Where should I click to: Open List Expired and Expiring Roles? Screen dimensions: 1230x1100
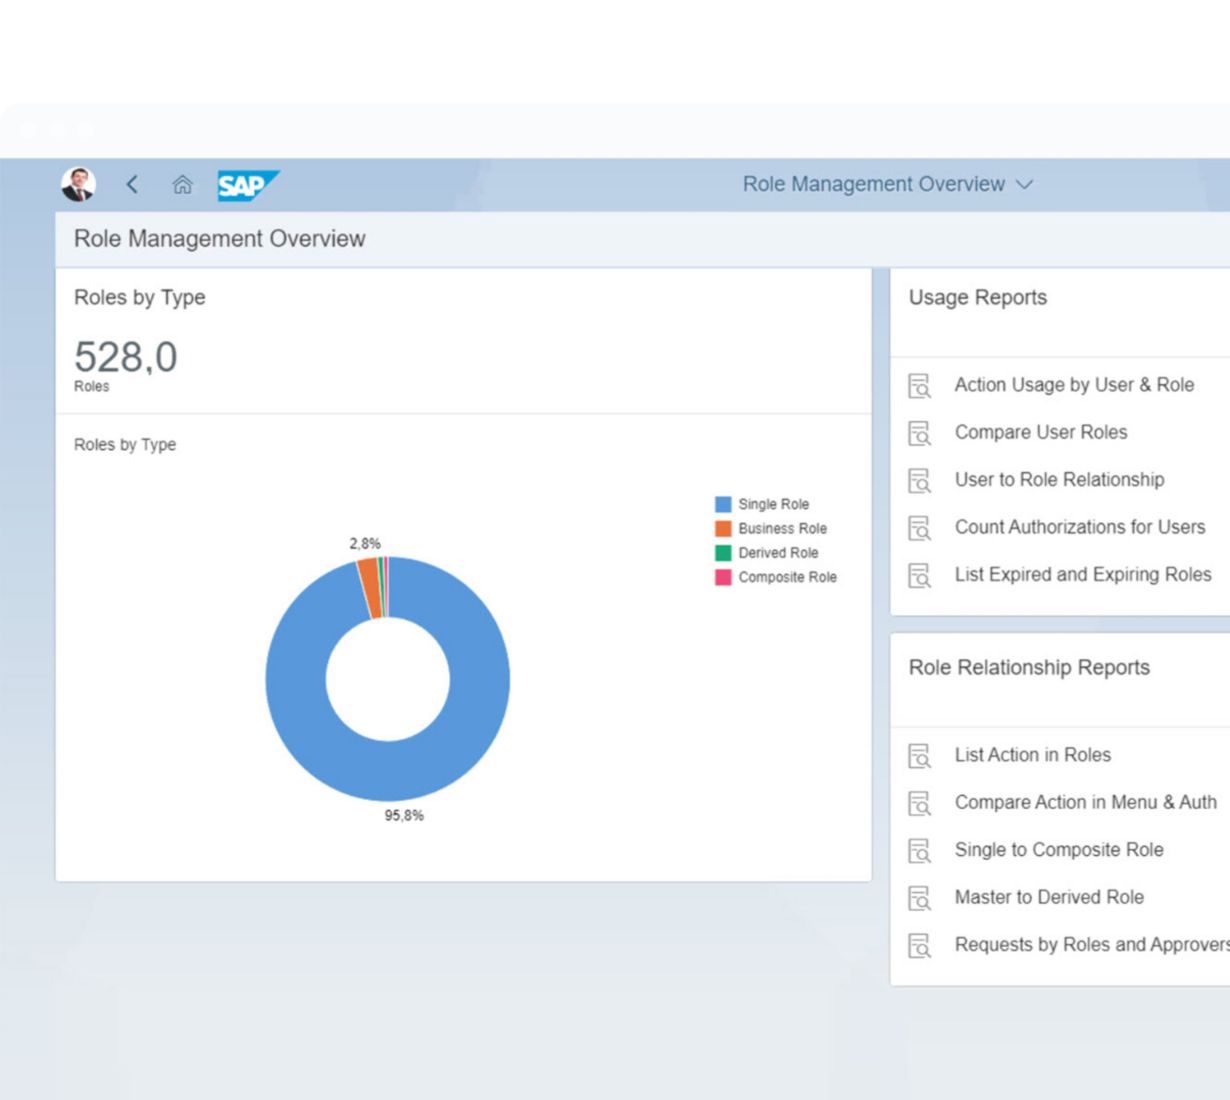(x=1082, y=575)
